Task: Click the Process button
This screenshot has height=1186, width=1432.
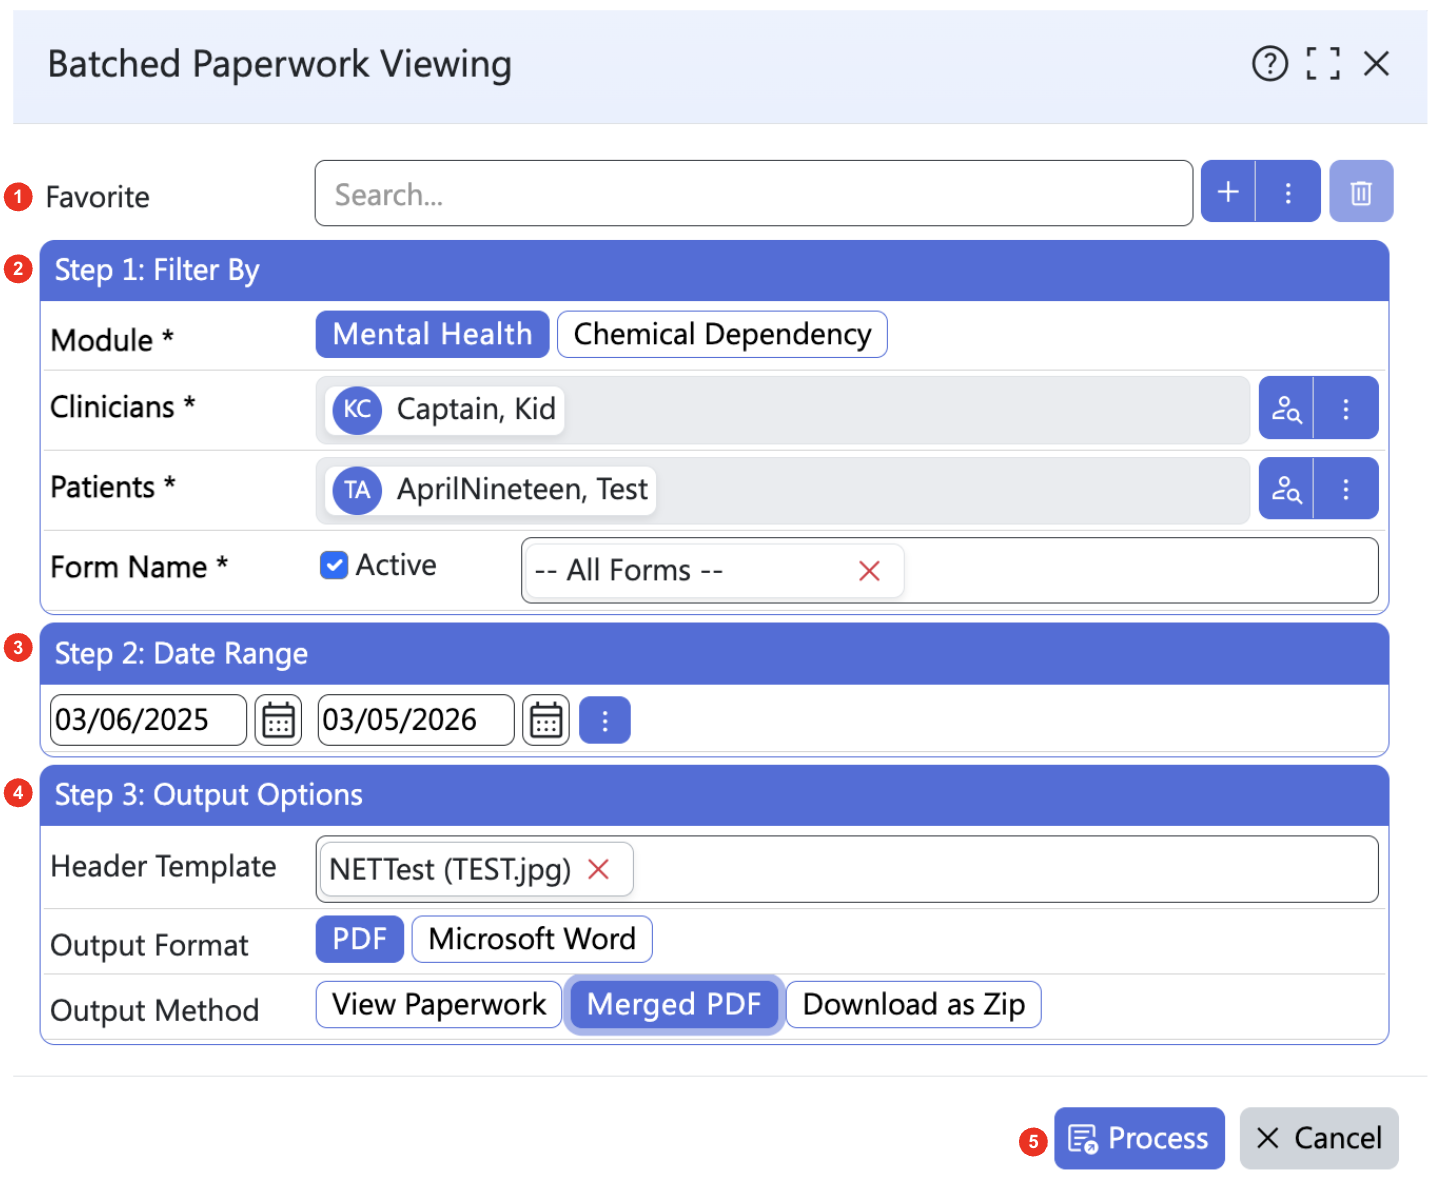Action: [x=1139, y=1138]
